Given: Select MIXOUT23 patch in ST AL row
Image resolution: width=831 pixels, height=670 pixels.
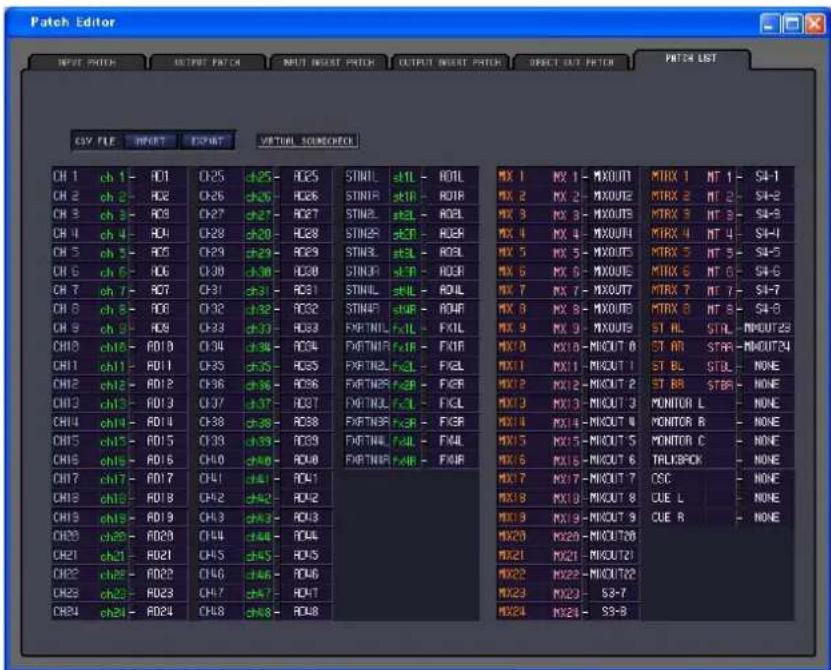Looking at the screenshot, I should [x=767, y=328].
